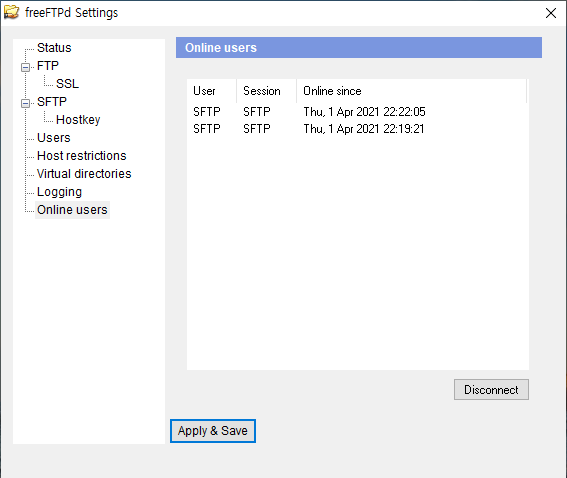567x478 pixels.
Task: Click the freeFTPd folder icon in title bar
Action: coord(11,12)
